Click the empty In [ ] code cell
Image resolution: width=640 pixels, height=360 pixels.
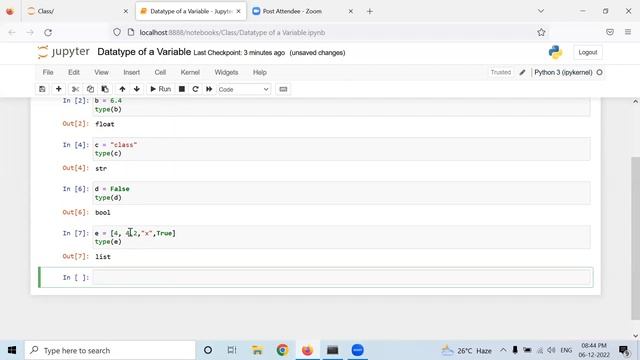click(341, 278)
